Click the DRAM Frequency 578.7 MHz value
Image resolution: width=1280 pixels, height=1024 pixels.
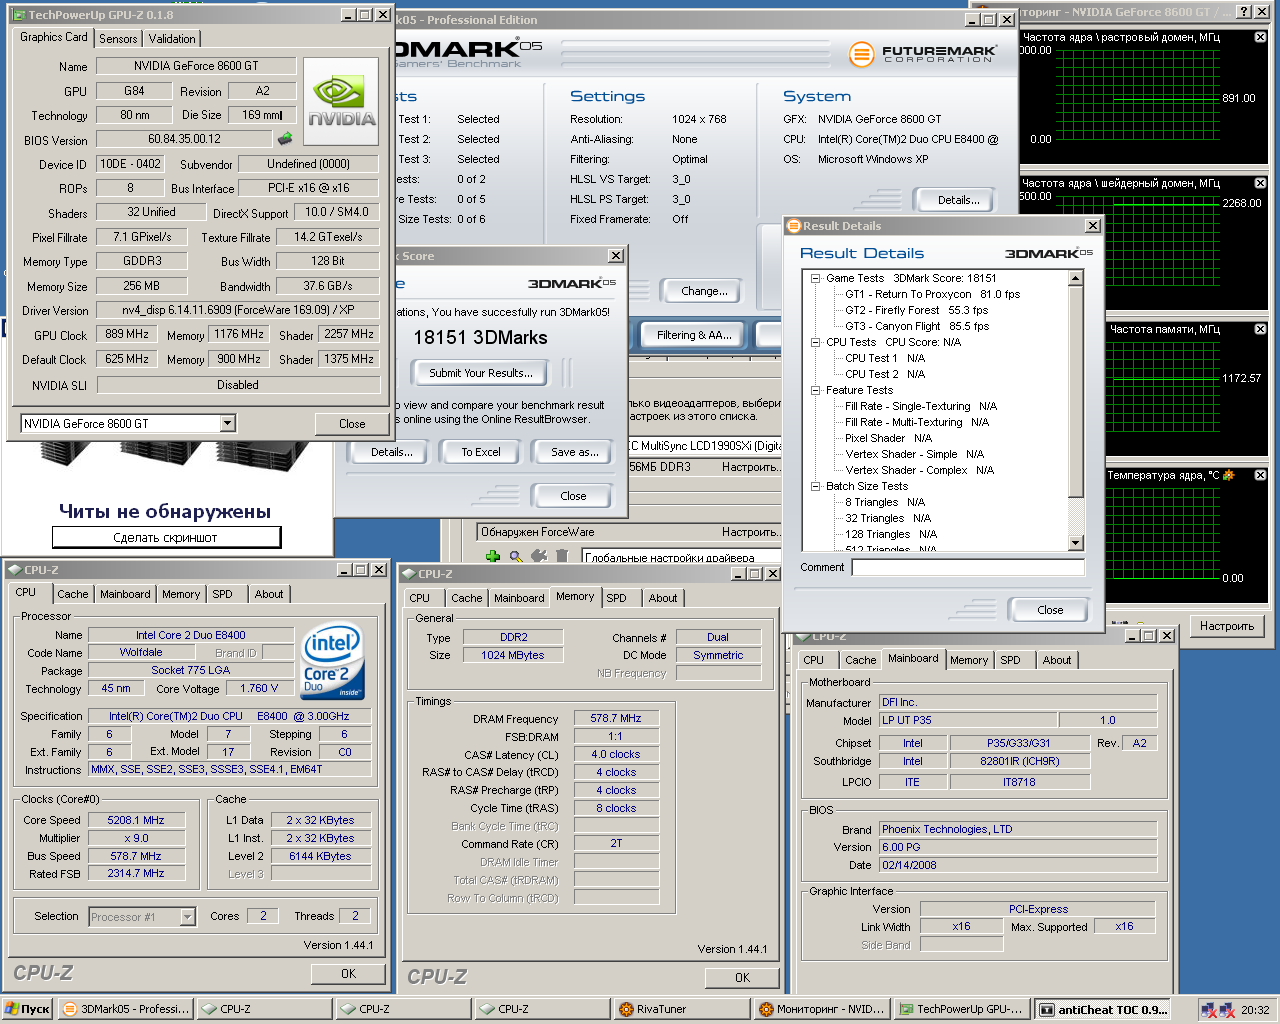(616, 718)
